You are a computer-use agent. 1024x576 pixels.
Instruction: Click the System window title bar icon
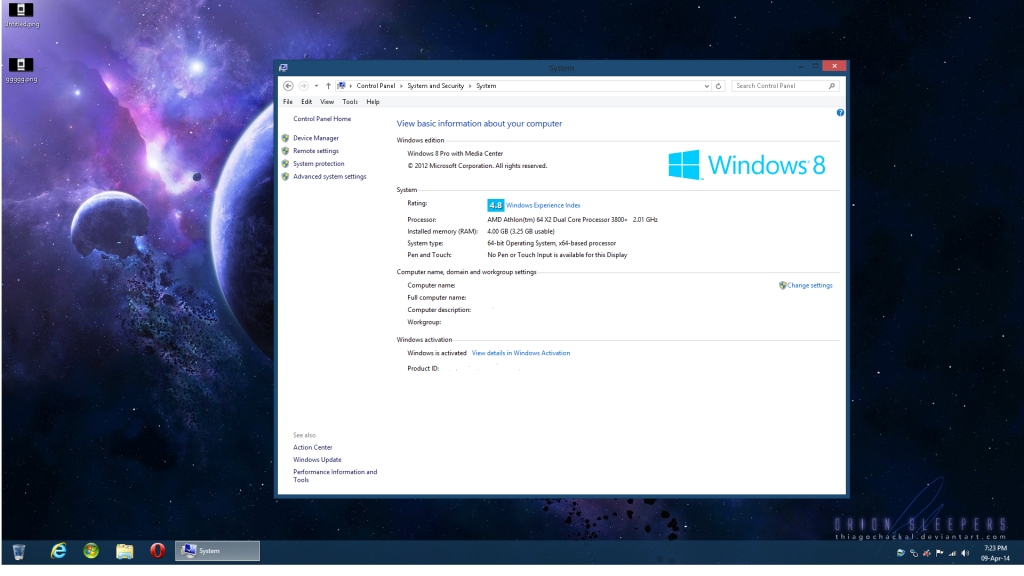tap(283, 68)
